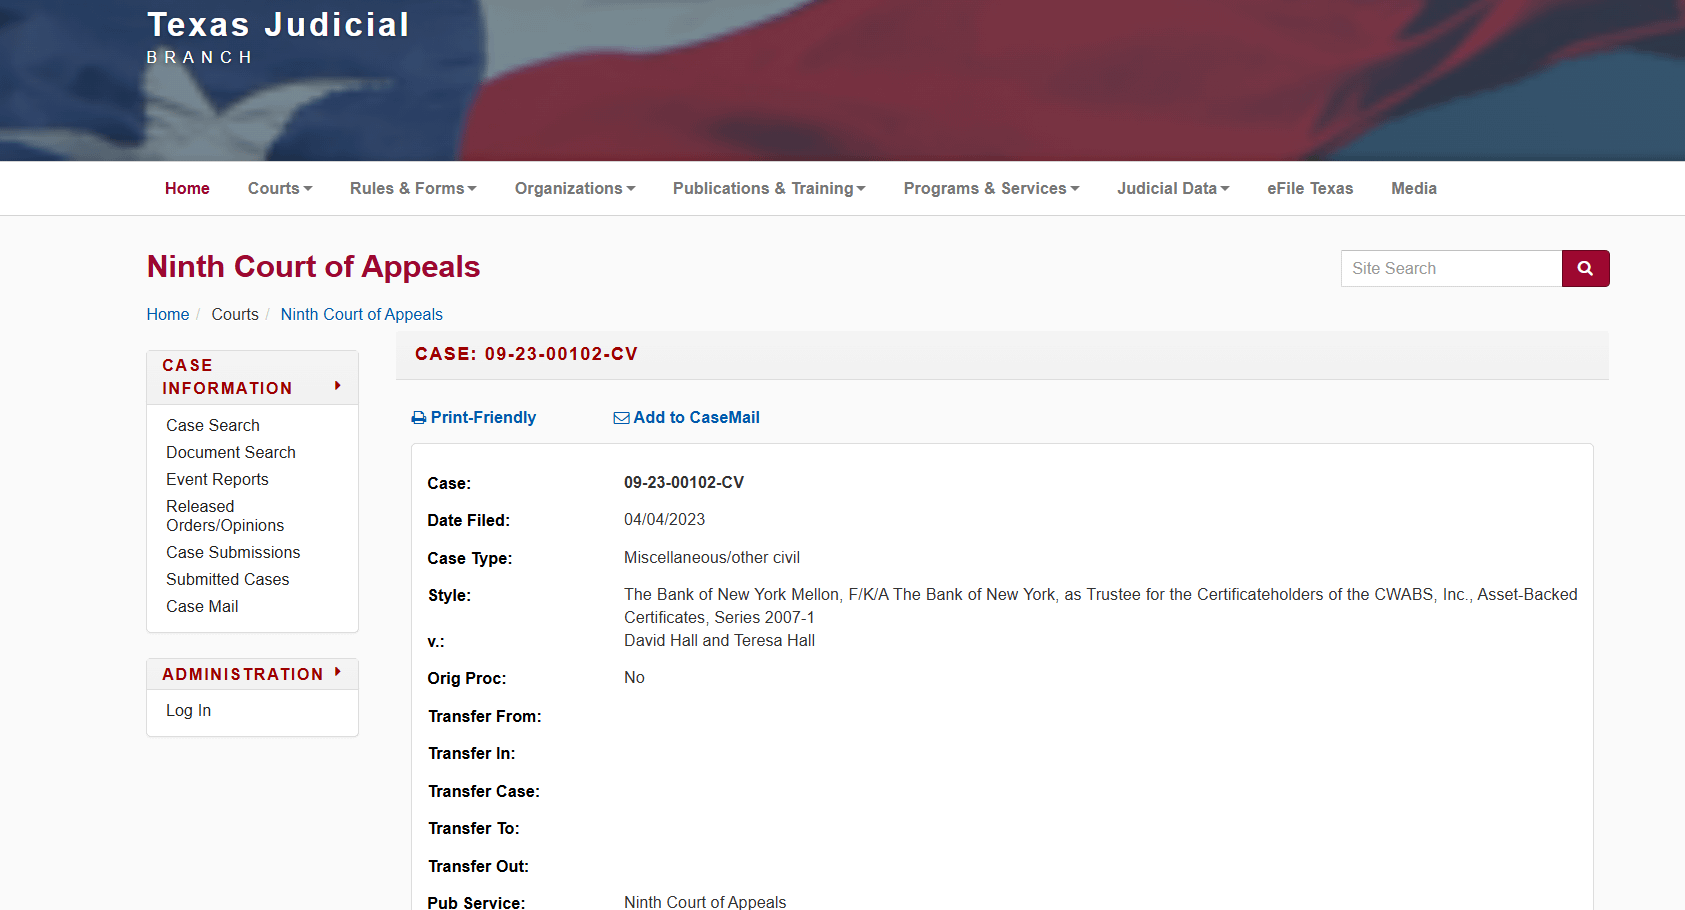The image size is (1685, 910).
Task: Open Document Search in sidebar
Action: pyautogui.click(x=231, y=452)
